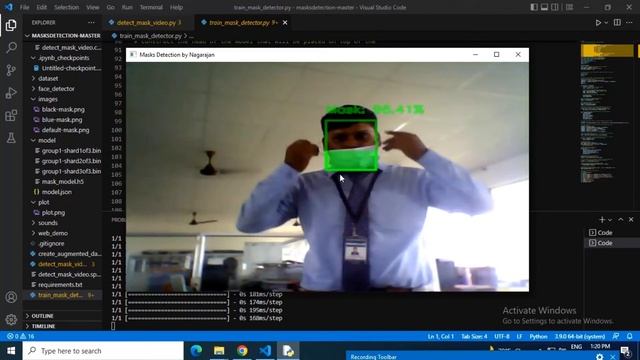Open the notifications bell in status bar
Viewport: 640px width, 360px height.
point(630,336)
